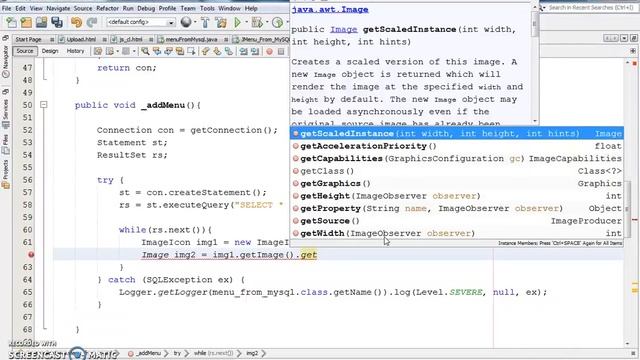Click the New File toolbar icon

(11, 22)
